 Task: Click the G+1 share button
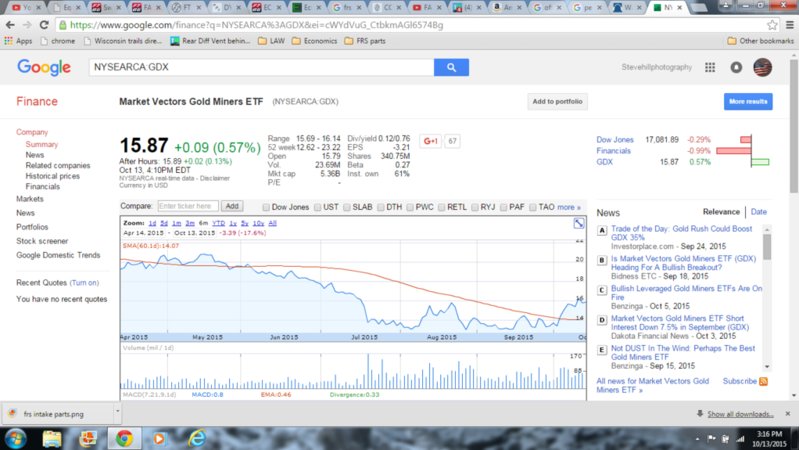click(x=431, y=141)
